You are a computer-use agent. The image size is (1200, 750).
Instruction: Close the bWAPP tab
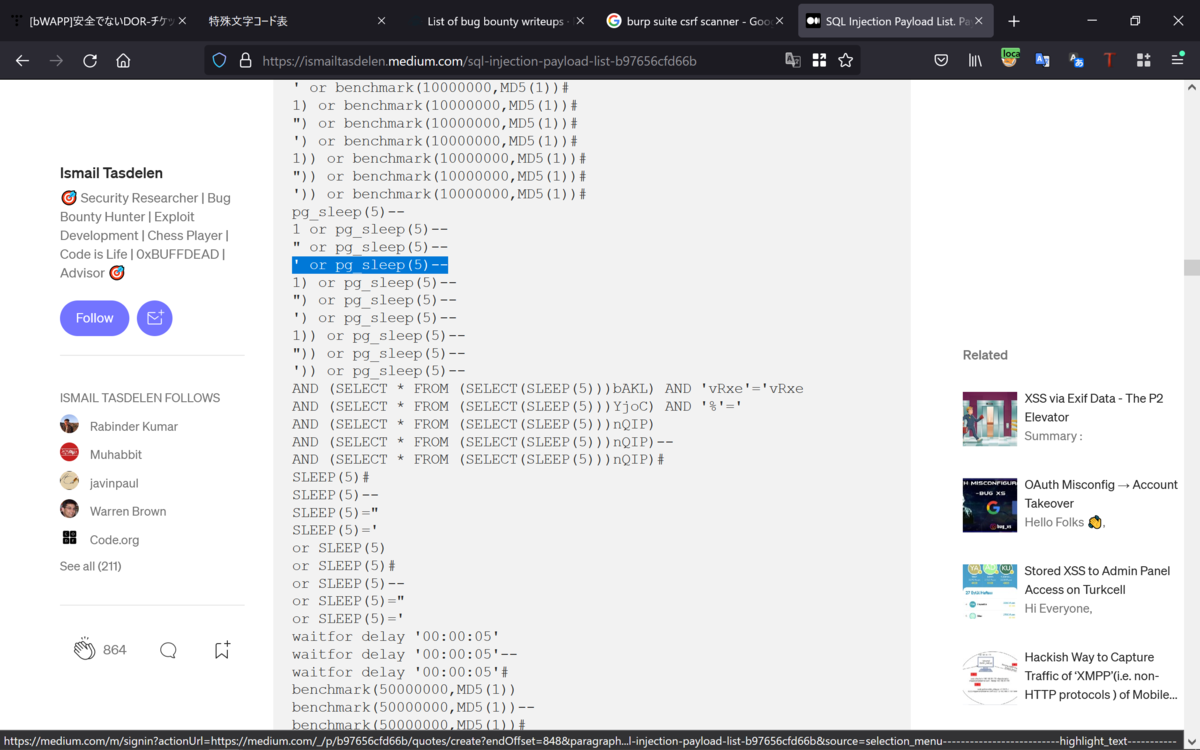tap(182, 21)
